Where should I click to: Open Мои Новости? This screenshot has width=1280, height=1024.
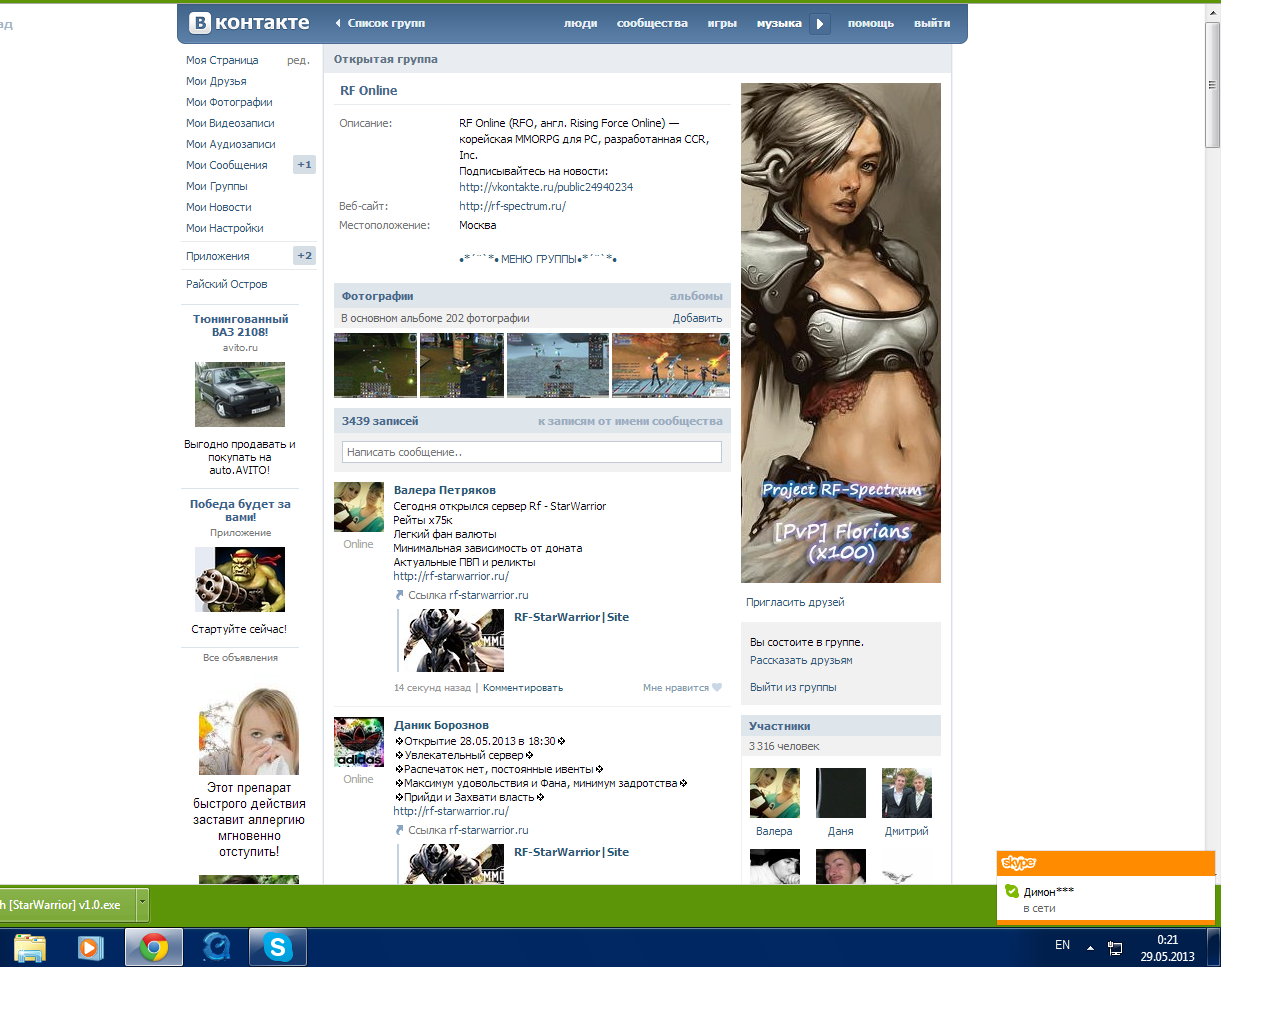[x=219, y=207]
